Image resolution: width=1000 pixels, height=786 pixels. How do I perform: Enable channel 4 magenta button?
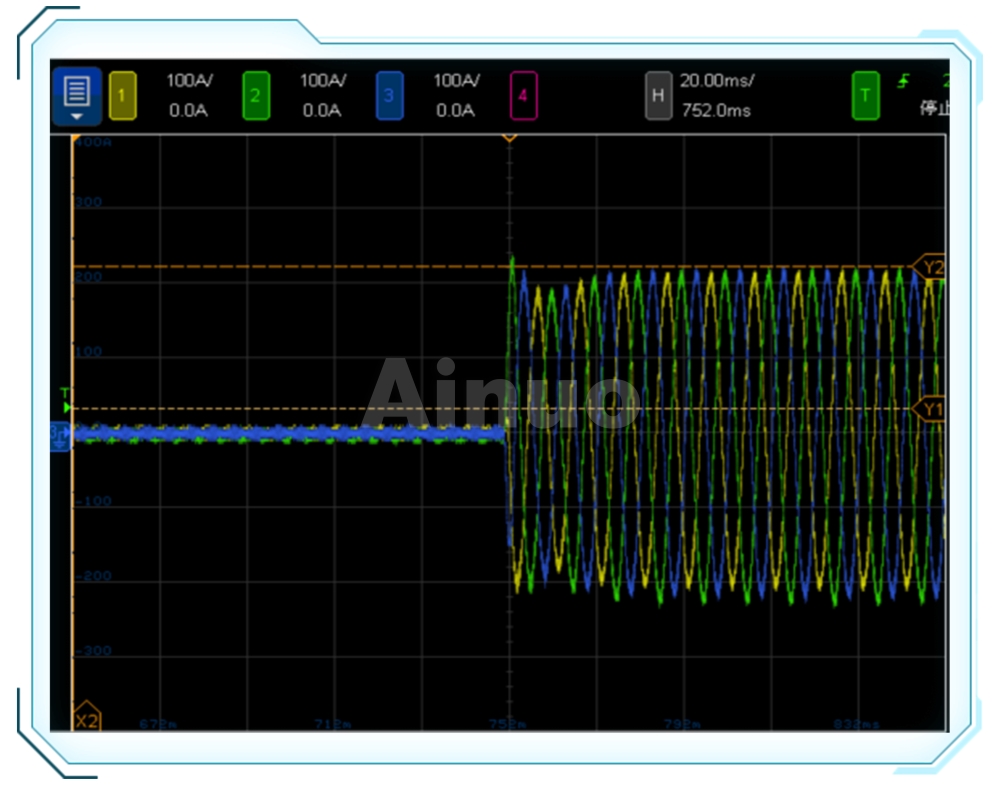point(523,96)
